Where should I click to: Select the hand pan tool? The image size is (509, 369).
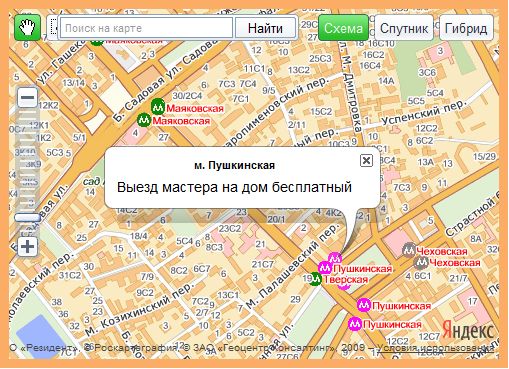(27, 28)
